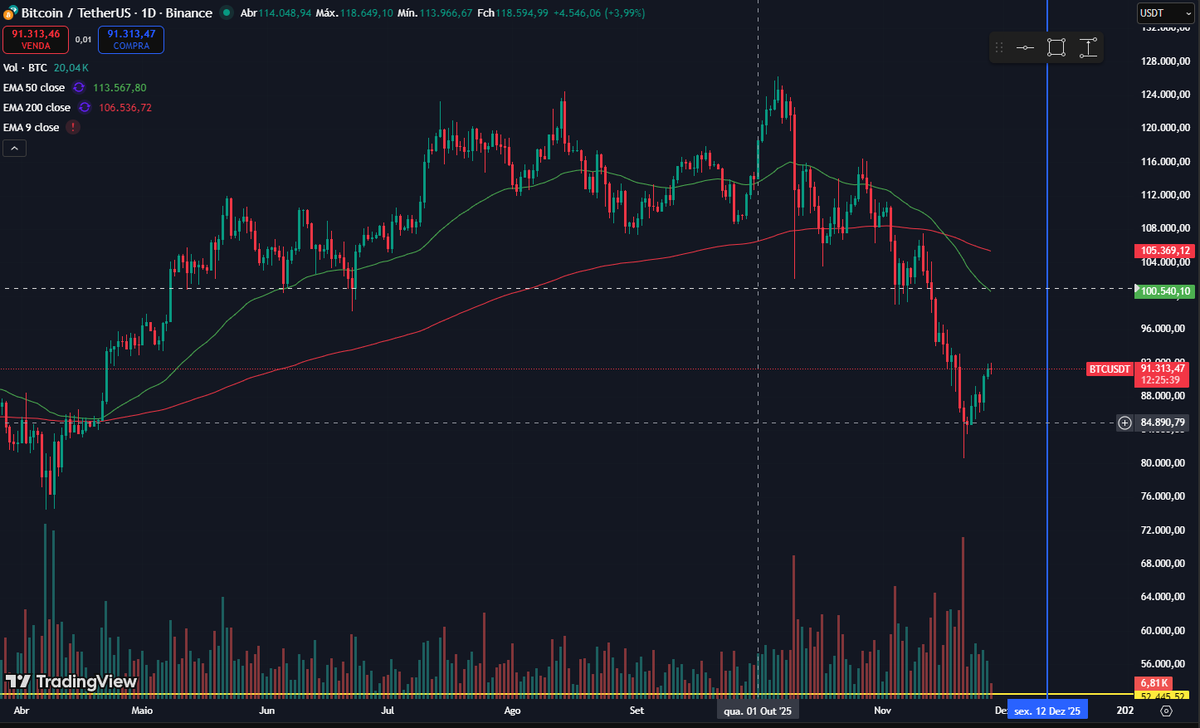Screen dimensions: 1200x728
Task: Grab the floating toolbar drag handle dots
Action: pyautogui.click(x=998, y=47)
